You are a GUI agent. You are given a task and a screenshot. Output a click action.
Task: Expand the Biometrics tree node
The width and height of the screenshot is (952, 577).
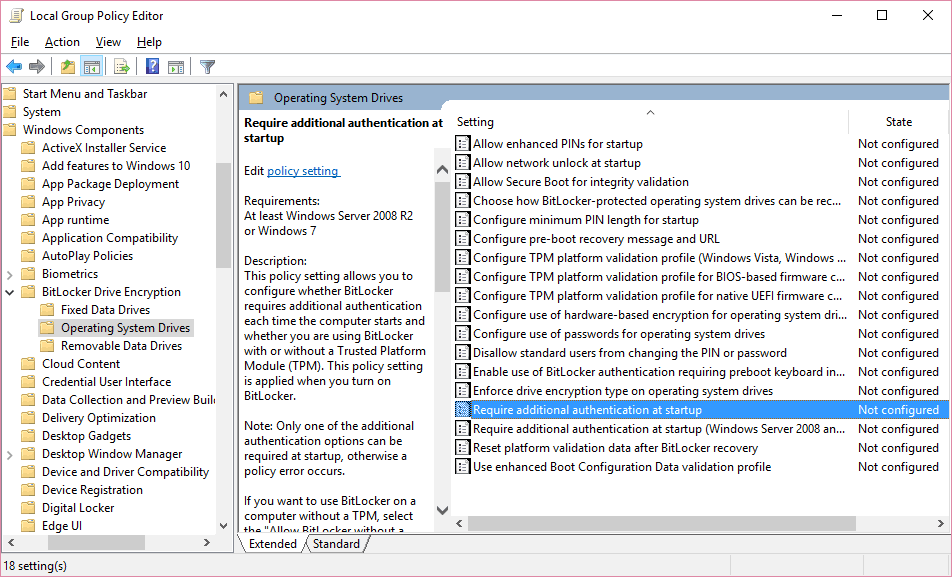tap(10, 275)
